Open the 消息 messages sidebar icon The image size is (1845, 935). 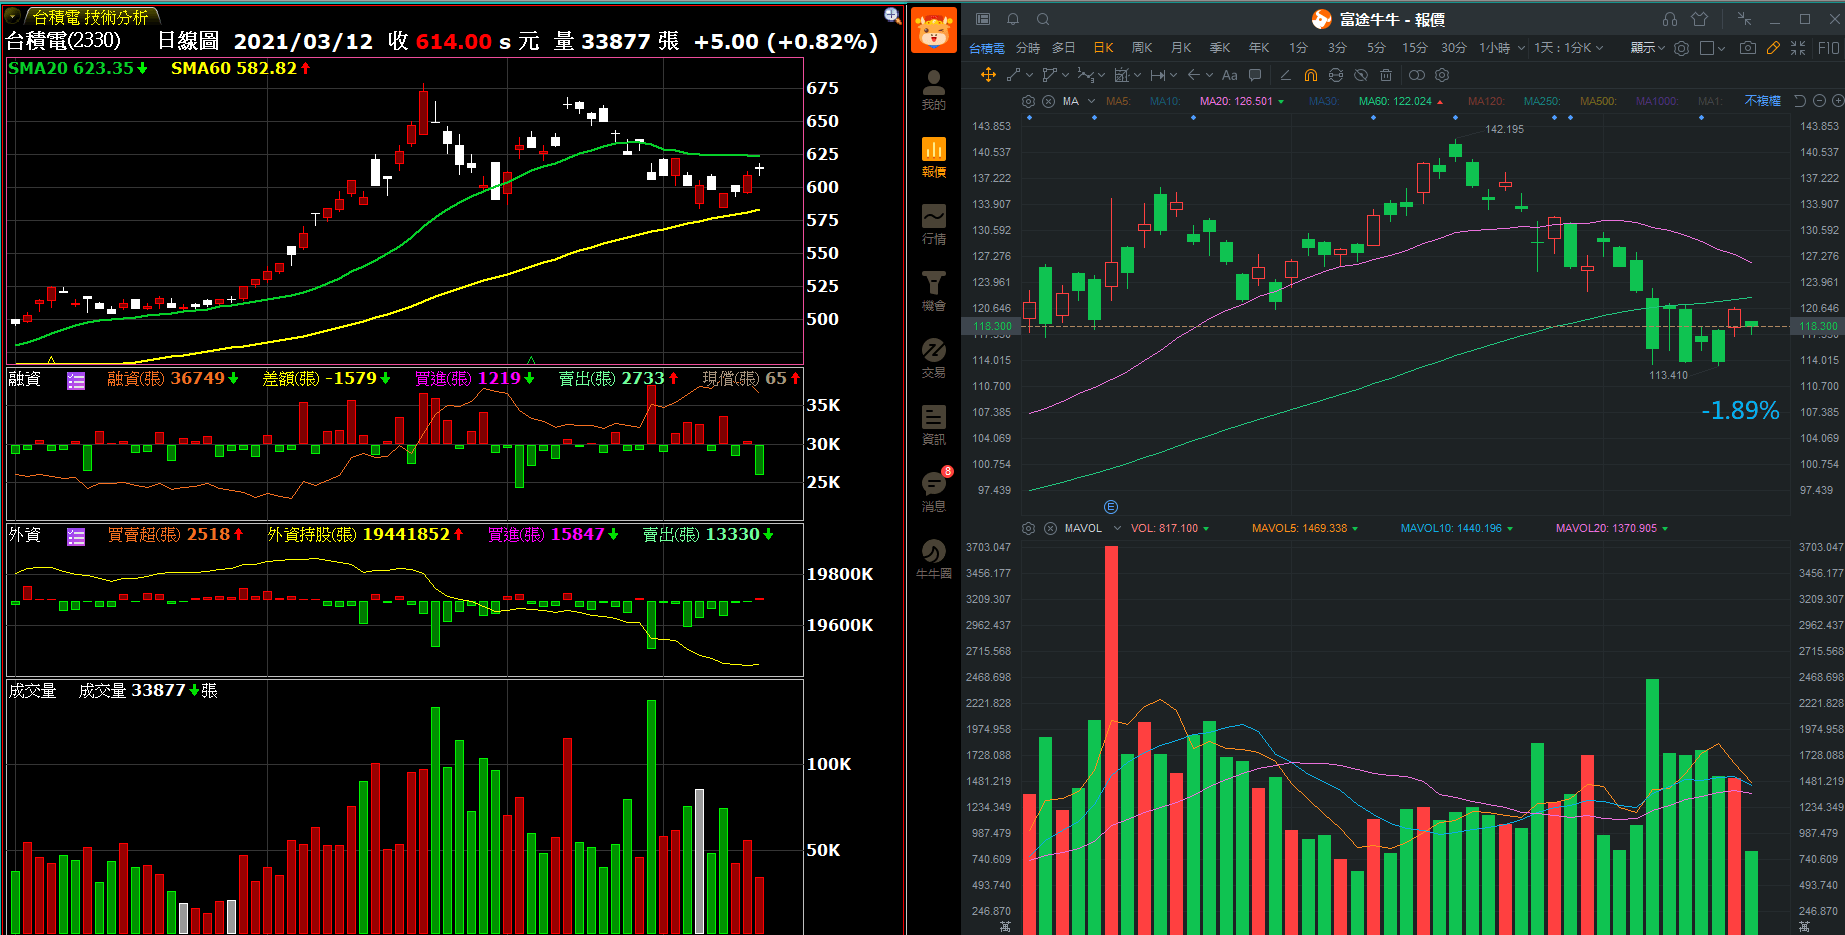[933, 491]
